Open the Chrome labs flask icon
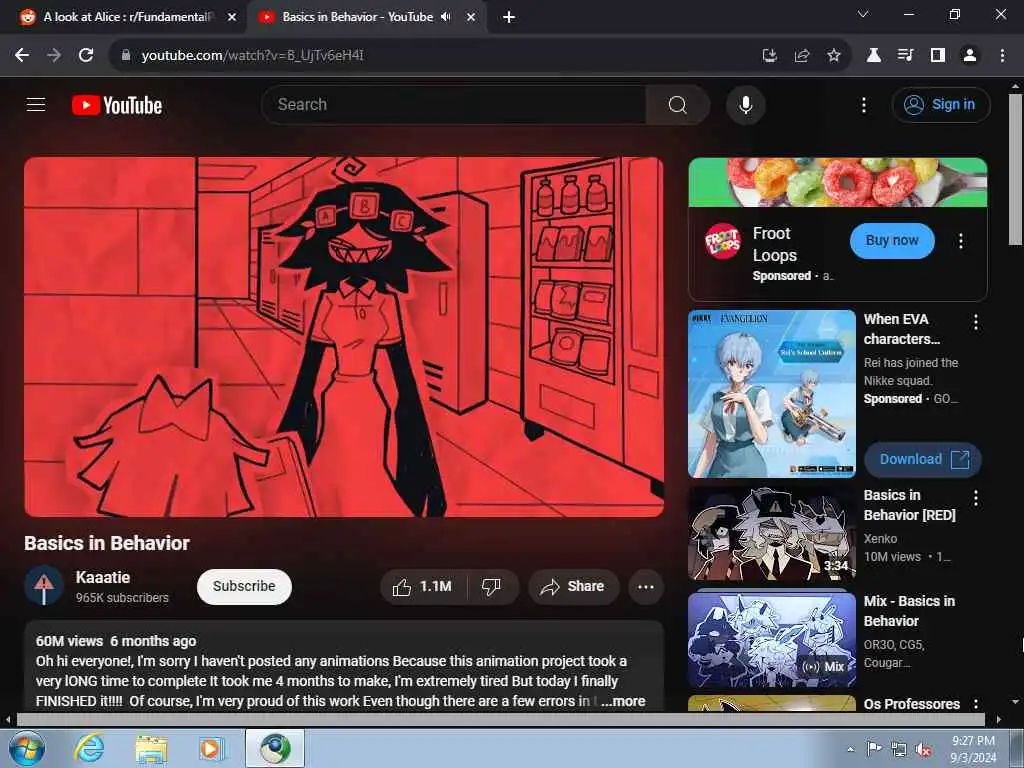This screenshot has height=768, width=1024. tap(873, 56)
